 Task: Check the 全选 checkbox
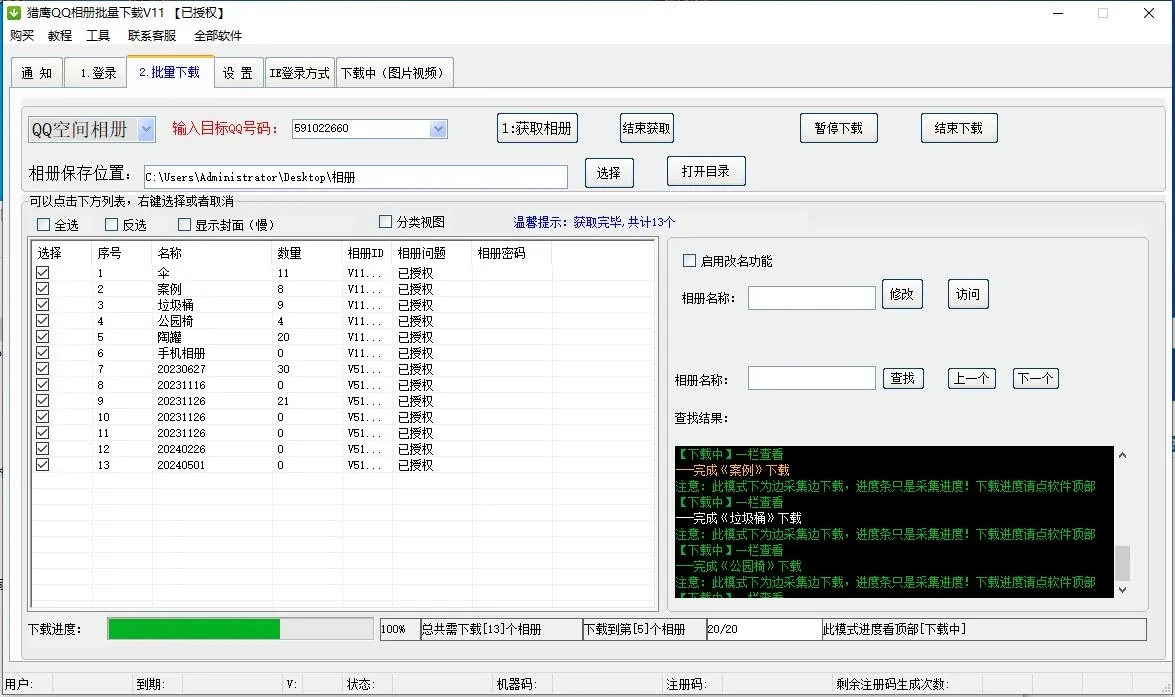click(43, 225)
